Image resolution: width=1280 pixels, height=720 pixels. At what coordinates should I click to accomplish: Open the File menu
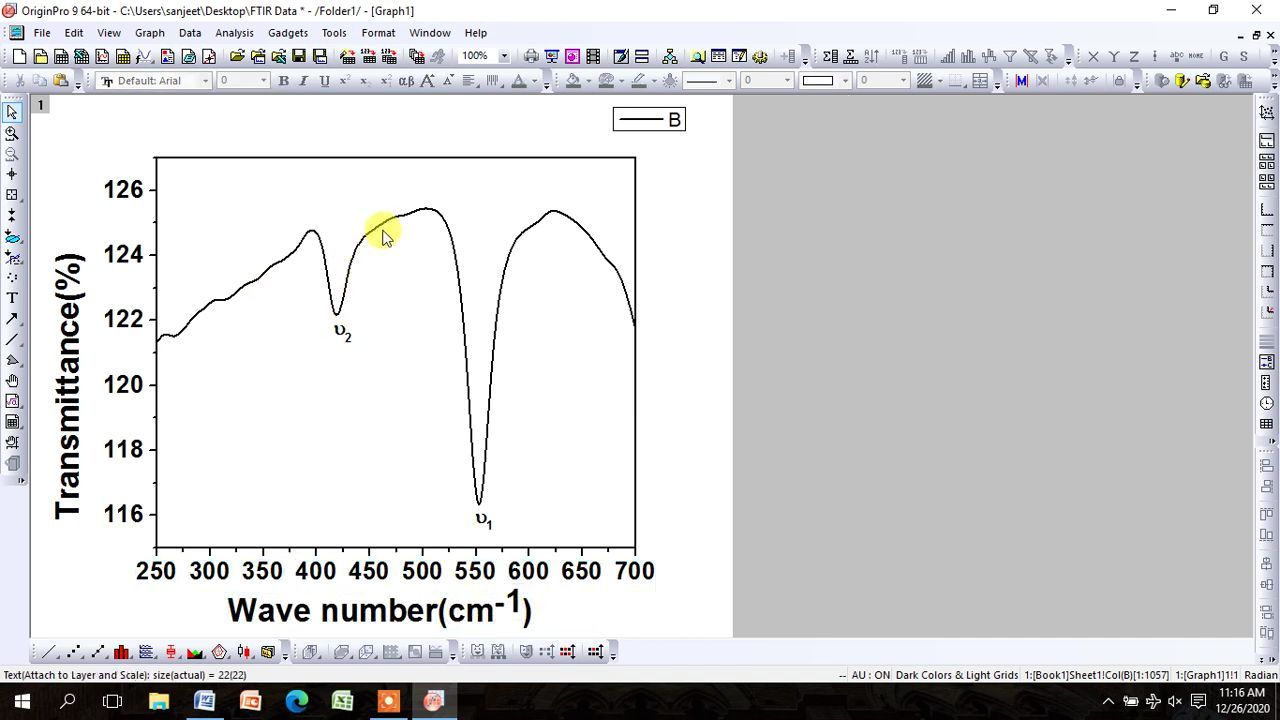click(x=42, y=33)
